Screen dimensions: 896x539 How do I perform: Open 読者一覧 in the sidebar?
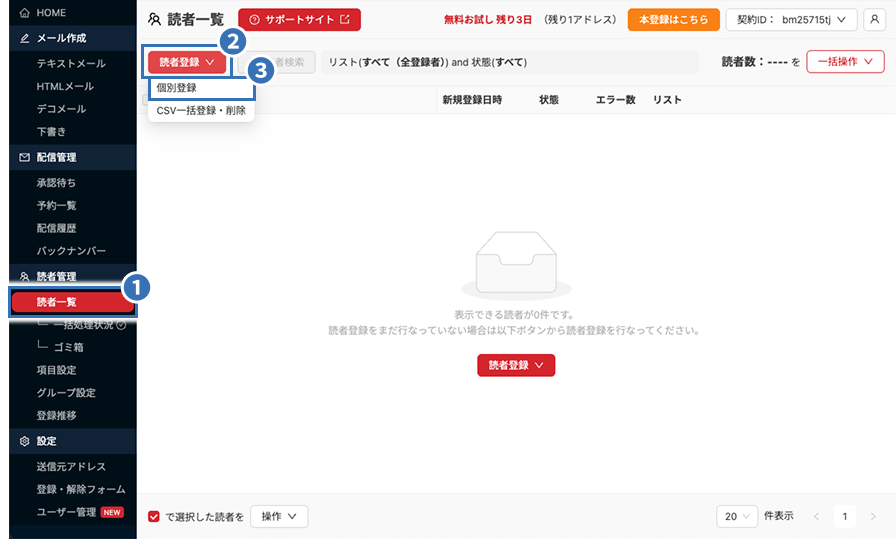(70, 302)
